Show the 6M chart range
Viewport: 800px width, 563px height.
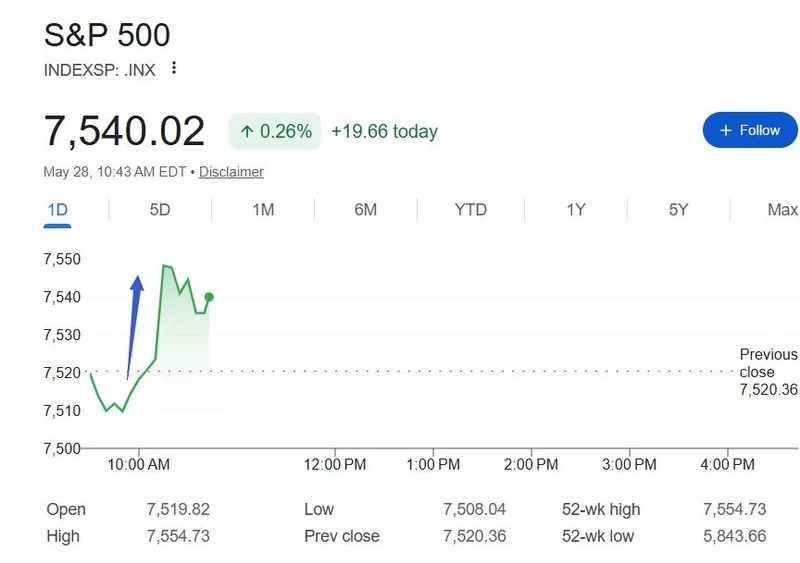pyautogui.click(x=366, y=210)
